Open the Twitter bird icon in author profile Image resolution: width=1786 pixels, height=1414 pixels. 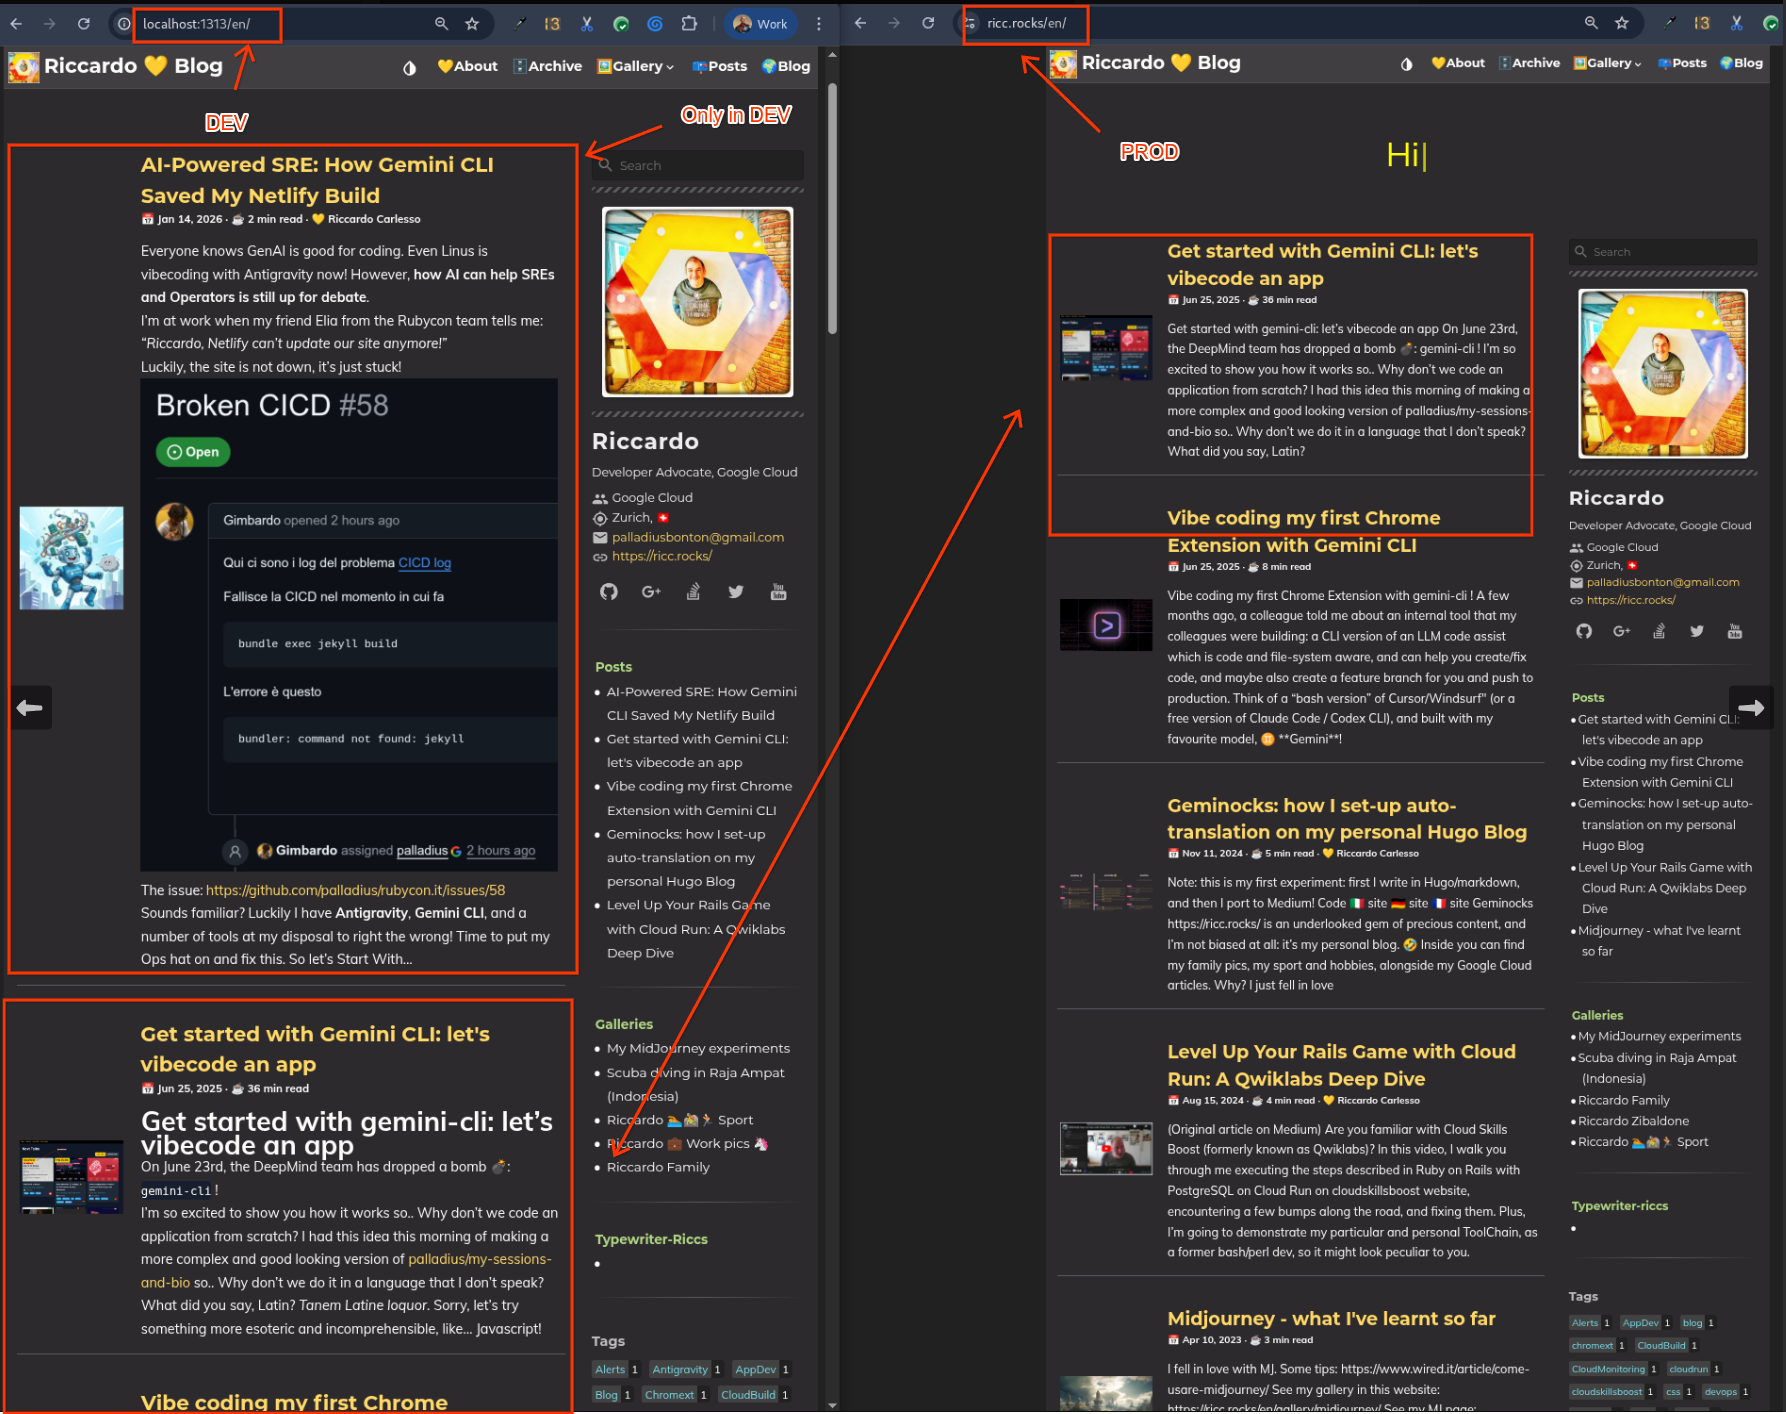(736, 591)
